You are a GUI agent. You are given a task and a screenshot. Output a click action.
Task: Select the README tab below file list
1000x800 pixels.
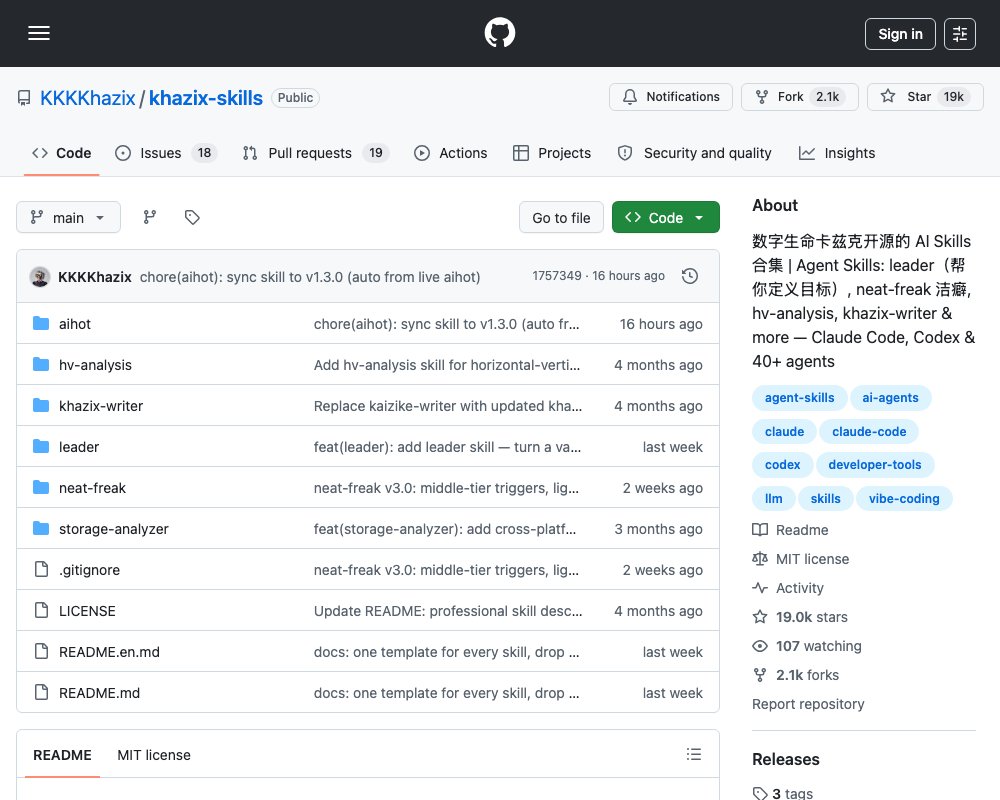tap(62, 755)
